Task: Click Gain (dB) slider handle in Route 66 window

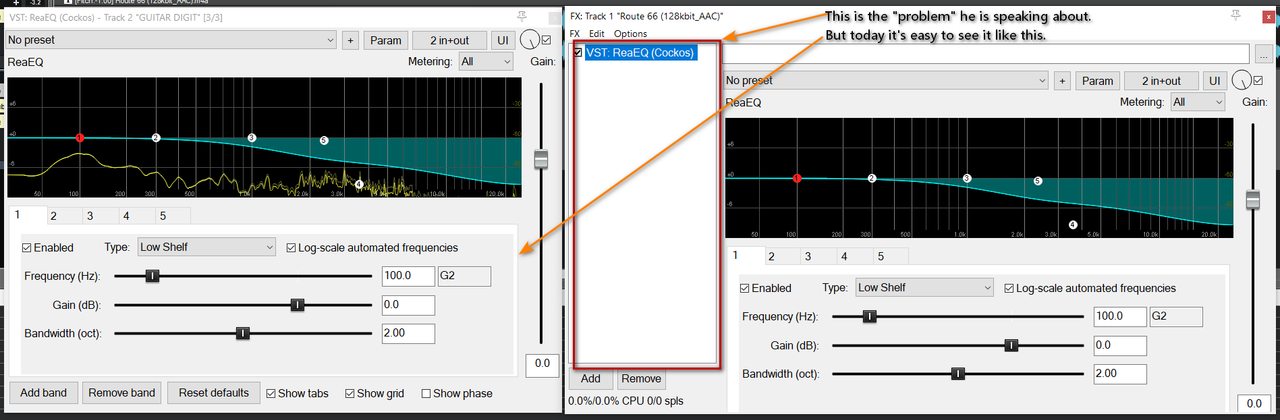Action: tap(1011, 345)
